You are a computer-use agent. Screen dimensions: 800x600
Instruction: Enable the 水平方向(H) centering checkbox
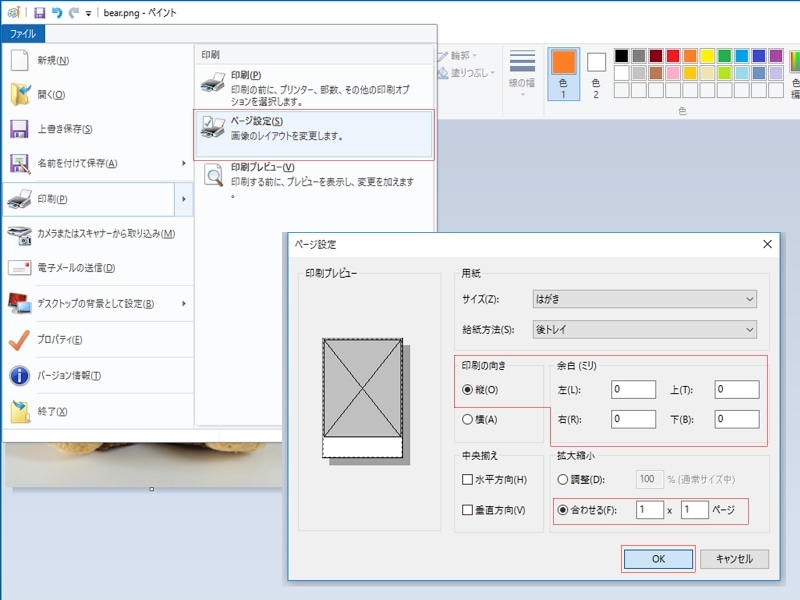click(468, 480)
